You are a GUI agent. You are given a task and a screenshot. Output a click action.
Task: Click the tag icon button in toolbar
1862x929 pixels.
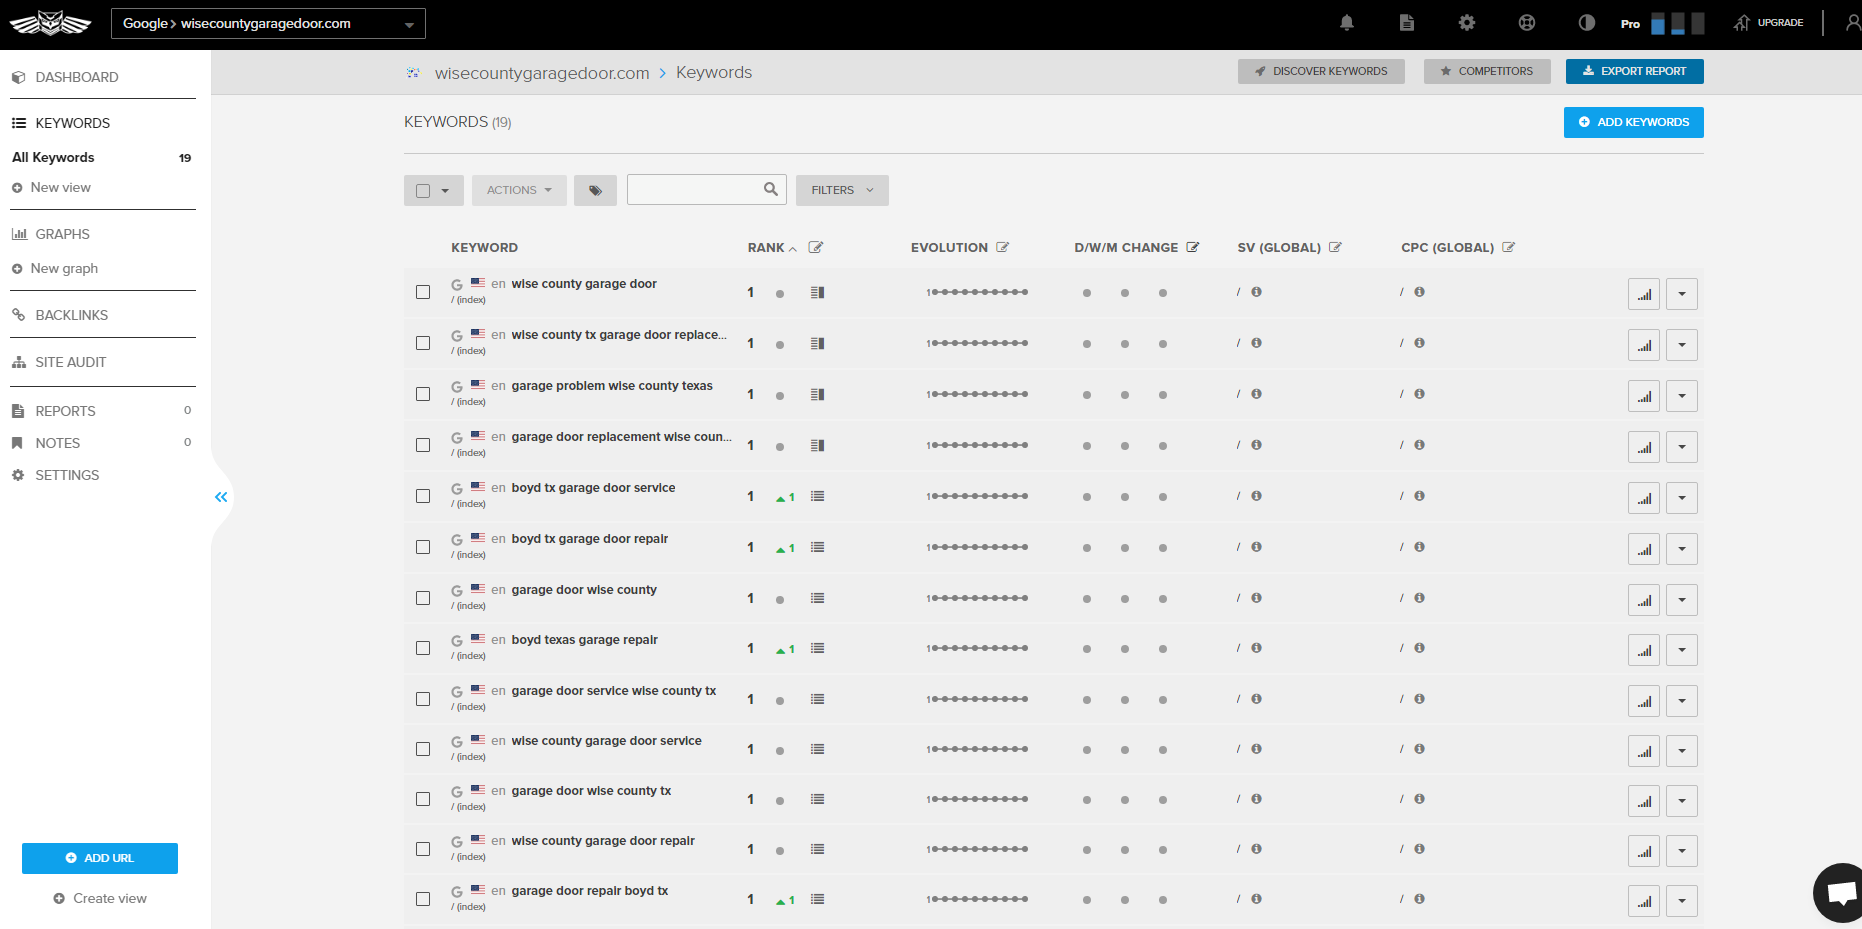[595, 190]
